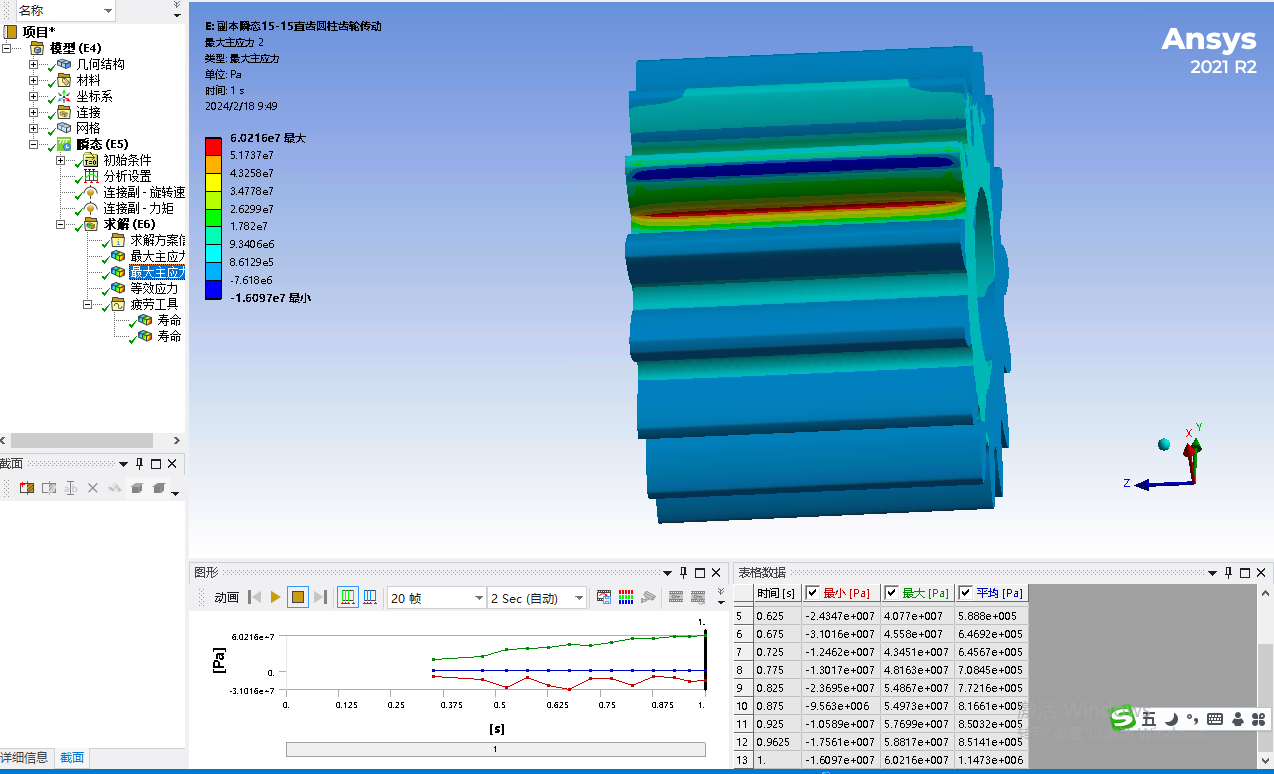Click the IME user avatar icon
This screenshot has width=1274, height=774.
1238,718
